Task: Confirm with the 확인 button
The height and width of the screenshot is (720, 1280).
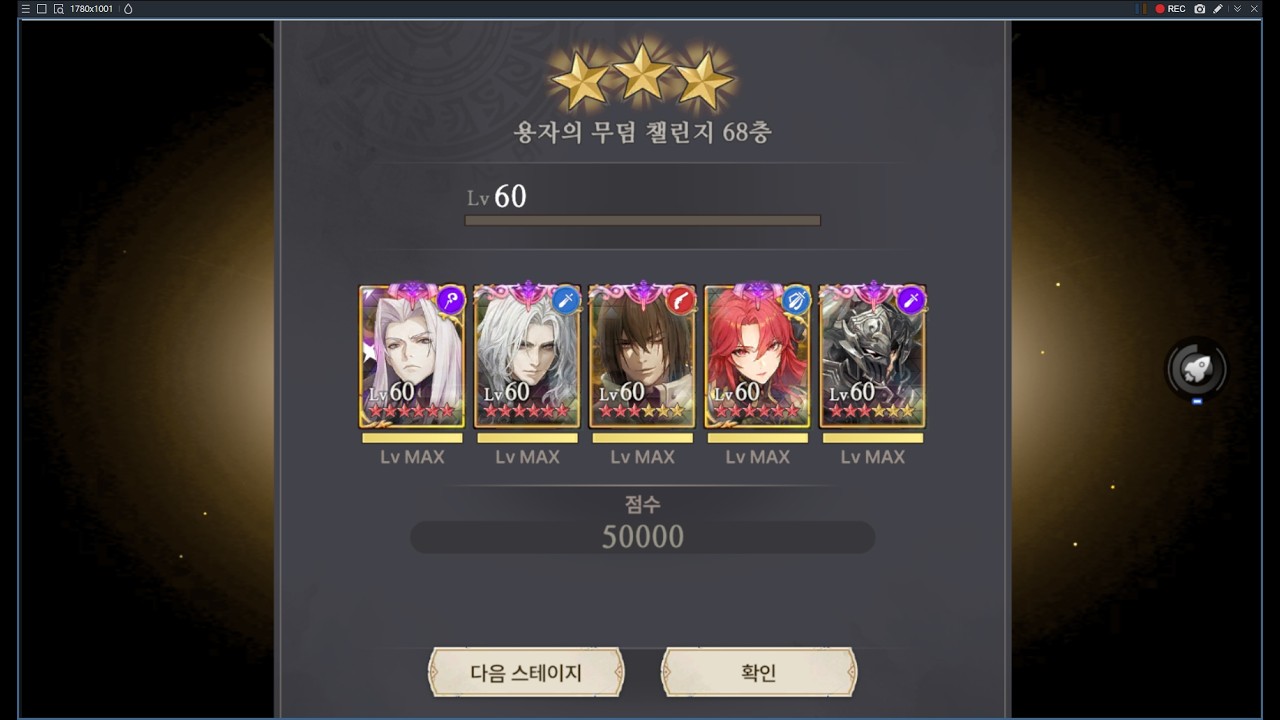Action: (x=759, y=672)
